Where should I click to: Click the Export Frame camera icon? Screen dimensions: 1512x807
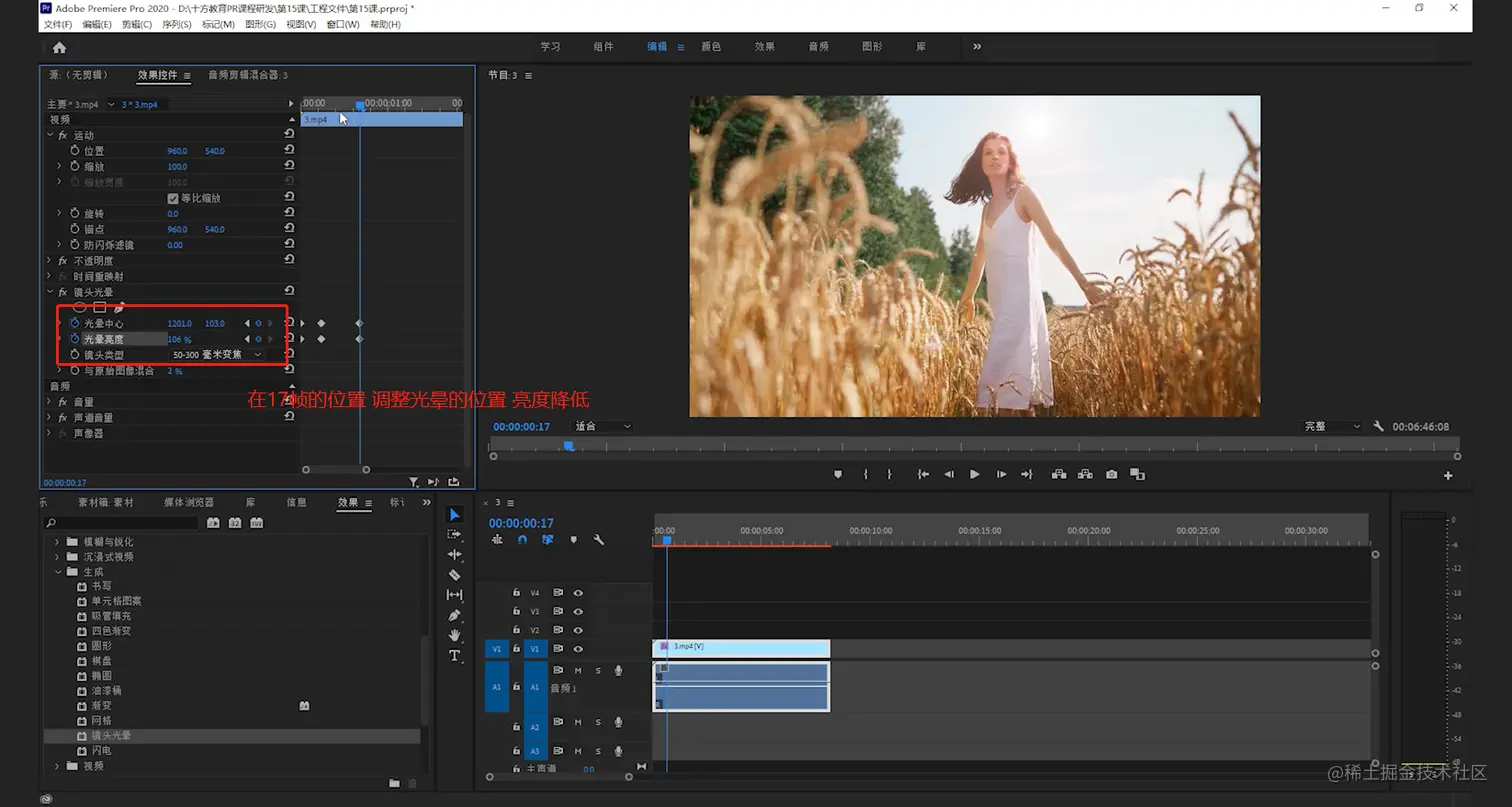click(1111, 475)
